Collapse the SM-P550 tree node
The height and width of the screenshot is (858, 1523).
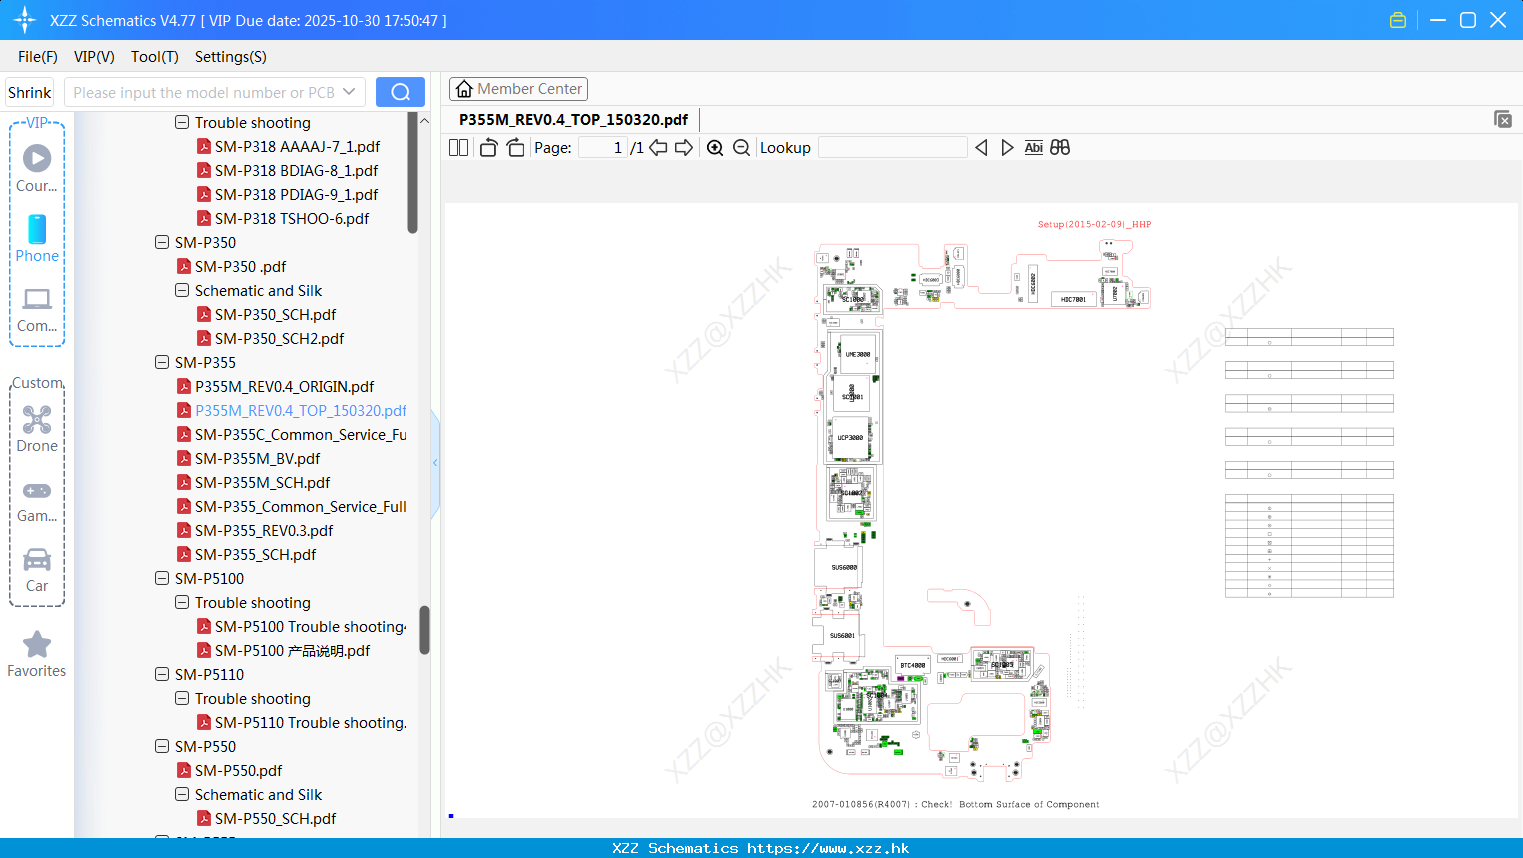coord(162,746)
